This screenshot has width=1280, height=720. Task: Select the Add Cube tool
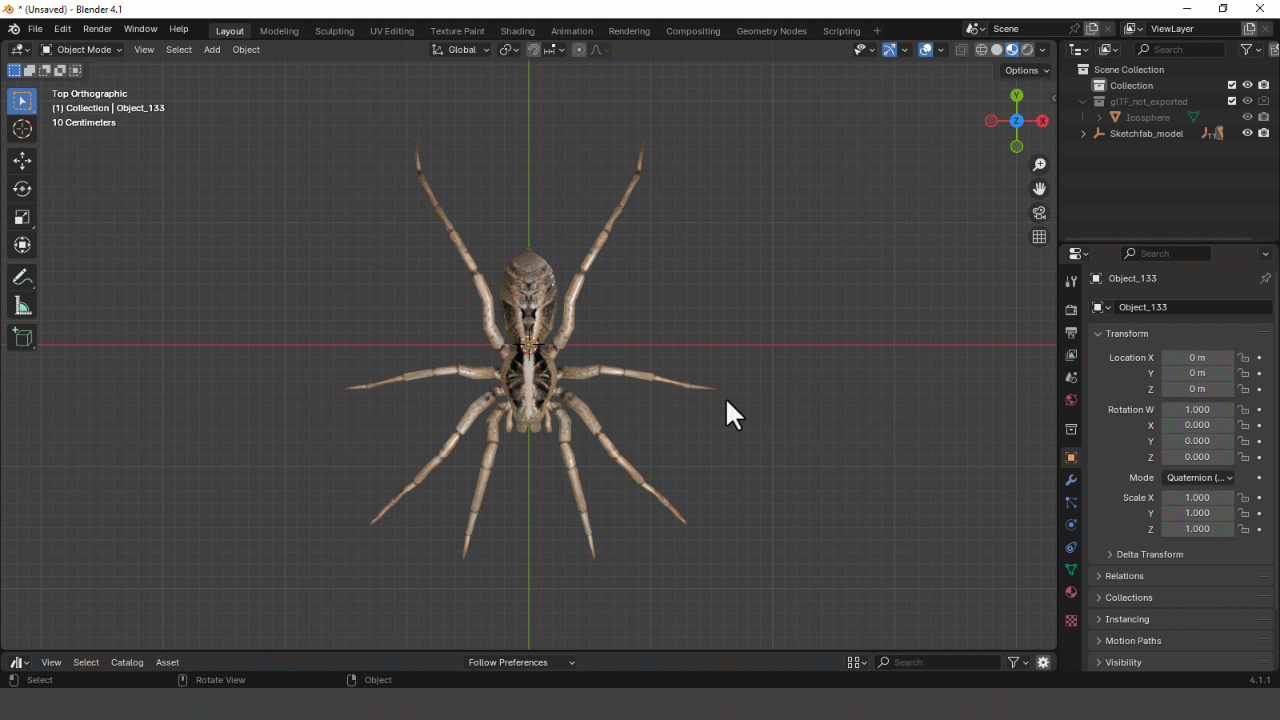point(22,338)
